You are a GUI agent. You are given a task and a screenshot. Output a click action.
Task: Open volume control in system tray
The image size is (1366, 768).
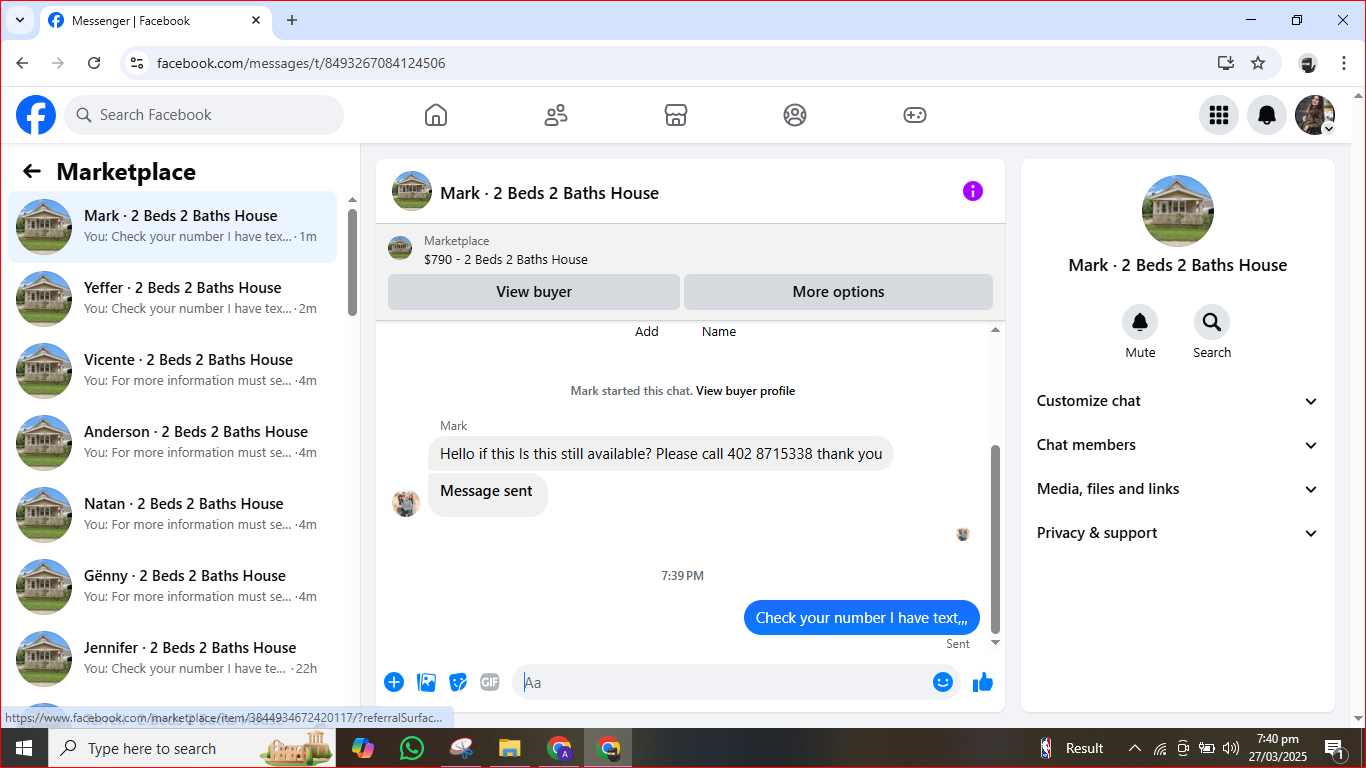(1231, 748)
